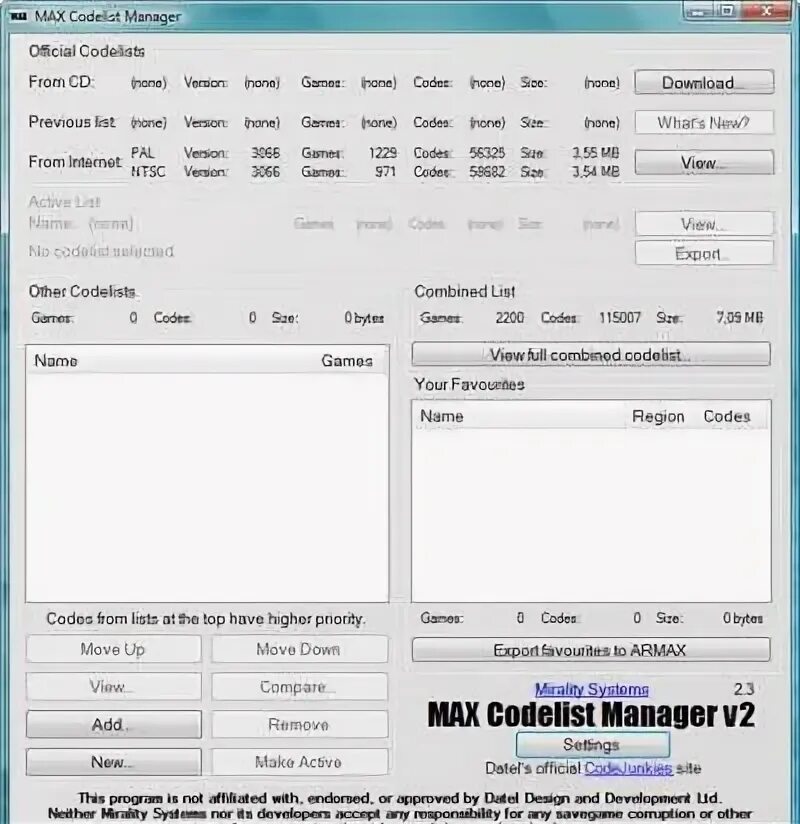Click the combined games value 2200
This screenshot has height=824, width=800.
coord(509,318)
